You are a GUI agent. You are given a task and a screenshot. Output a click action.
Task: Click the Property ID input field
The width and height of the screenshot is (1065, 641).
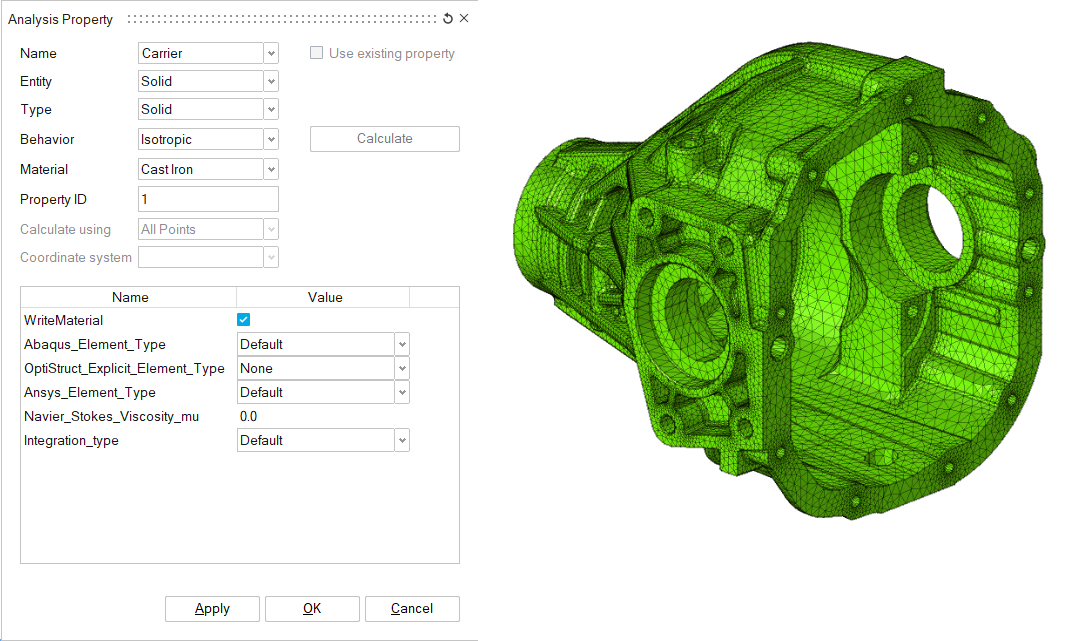tap(208, 199)
